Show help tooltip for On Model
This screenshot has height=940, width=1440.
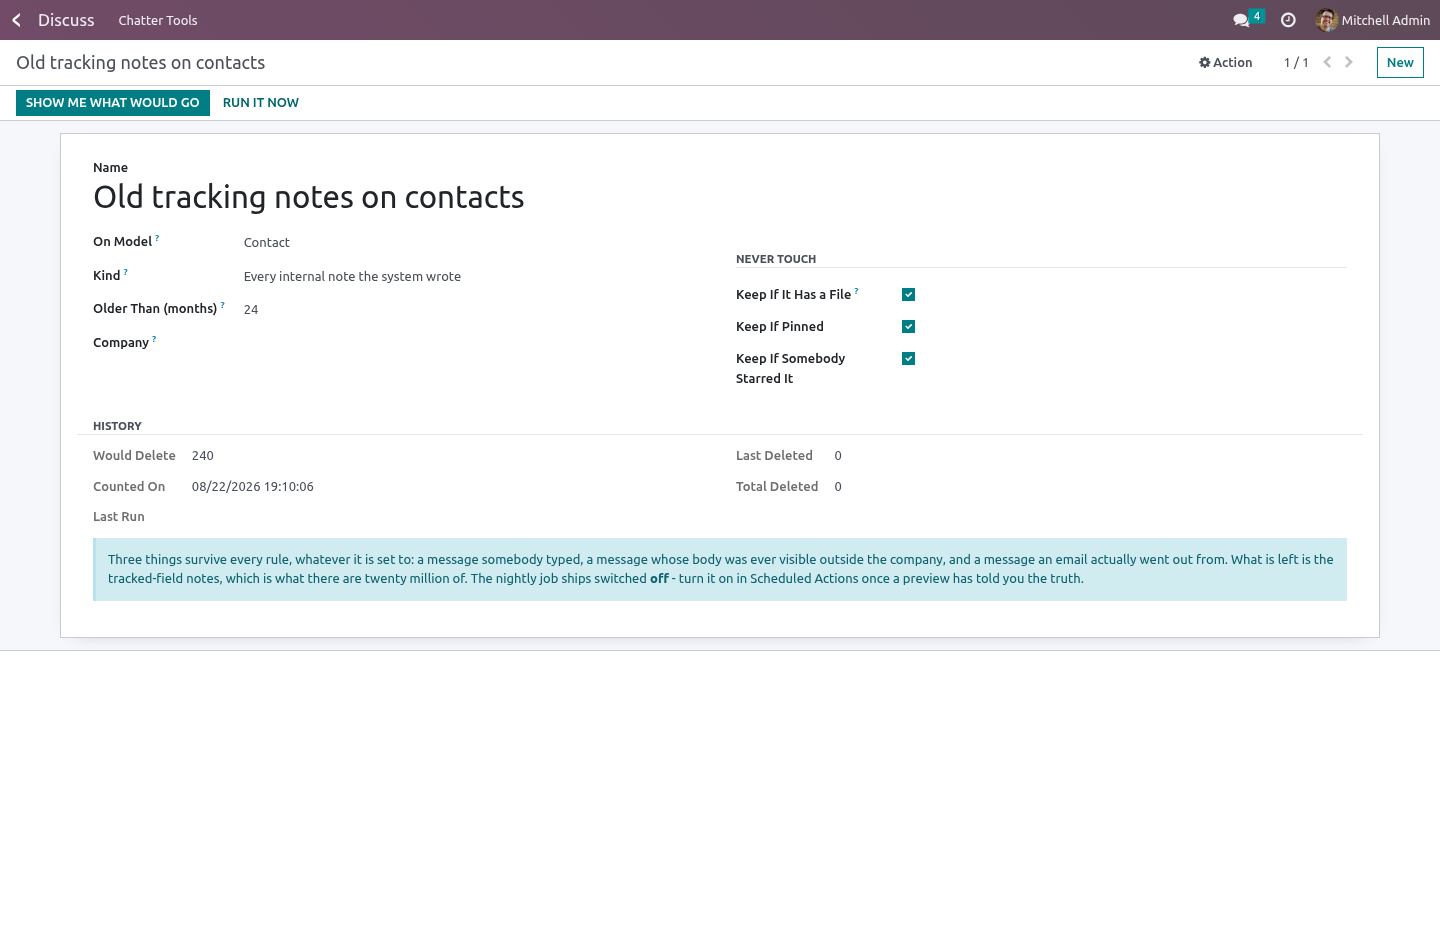[x=157, y=238]
